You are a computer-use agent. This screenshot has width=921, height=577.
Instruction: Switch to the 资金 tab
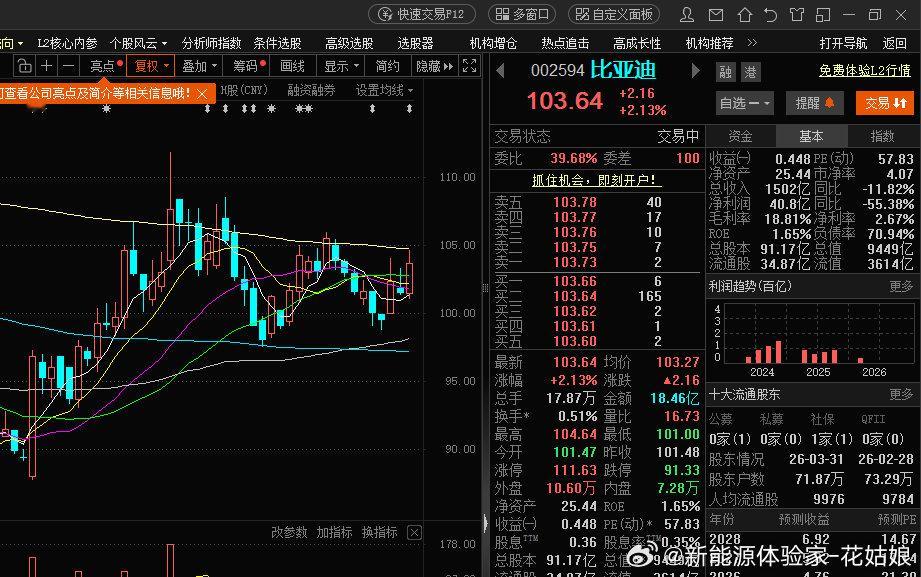point(740,136)
